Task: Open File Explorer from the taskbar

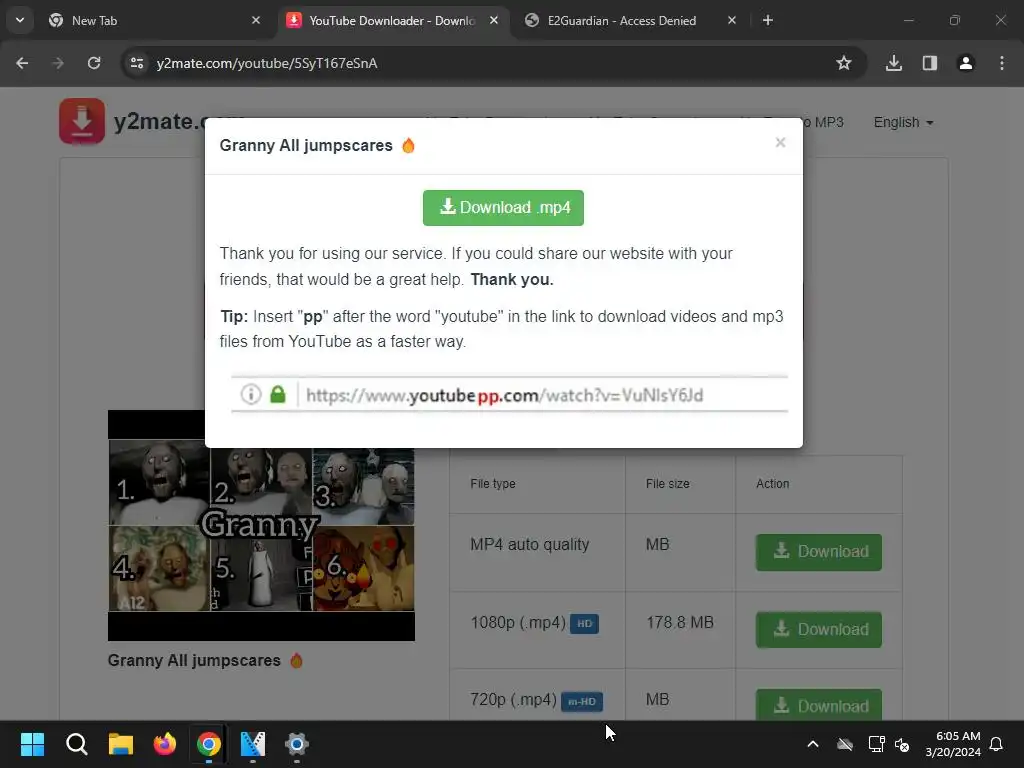Action: coord(121,744)
